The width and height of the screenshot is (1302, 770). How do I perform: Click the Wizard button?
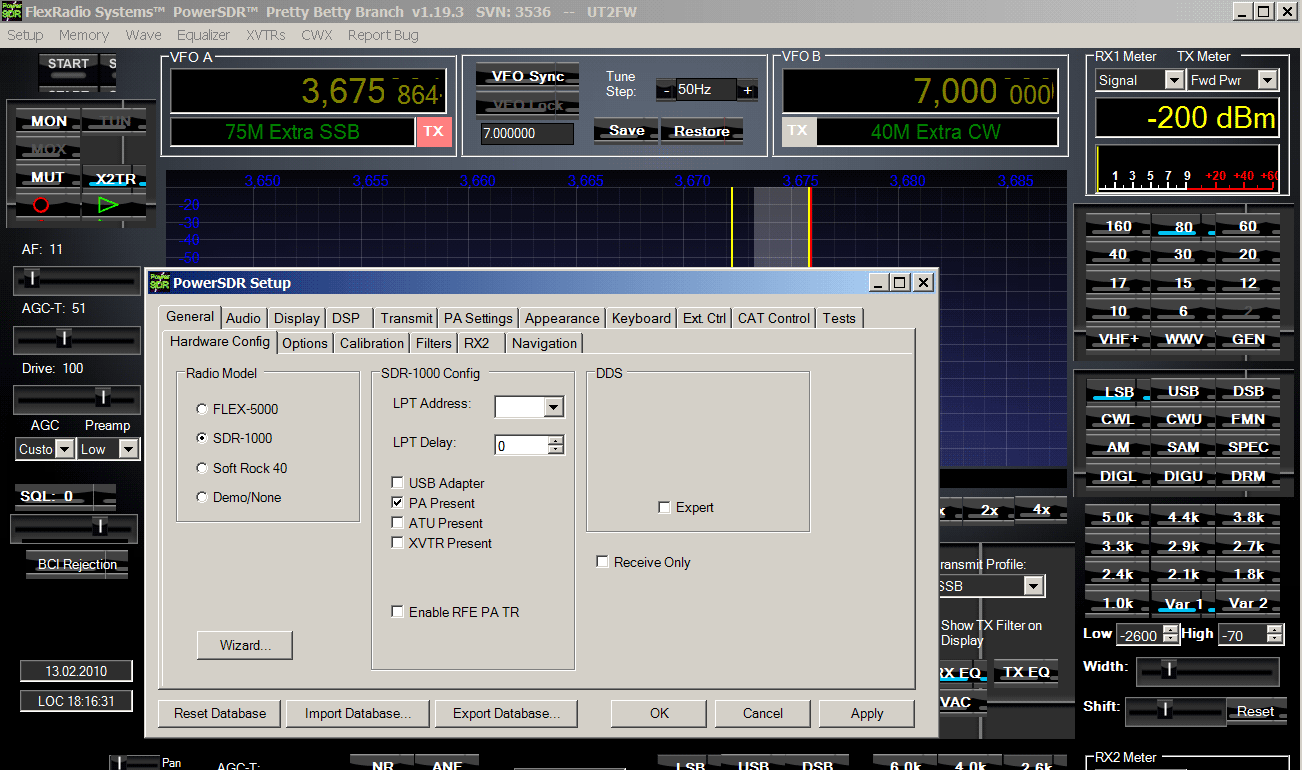(245, 645)
